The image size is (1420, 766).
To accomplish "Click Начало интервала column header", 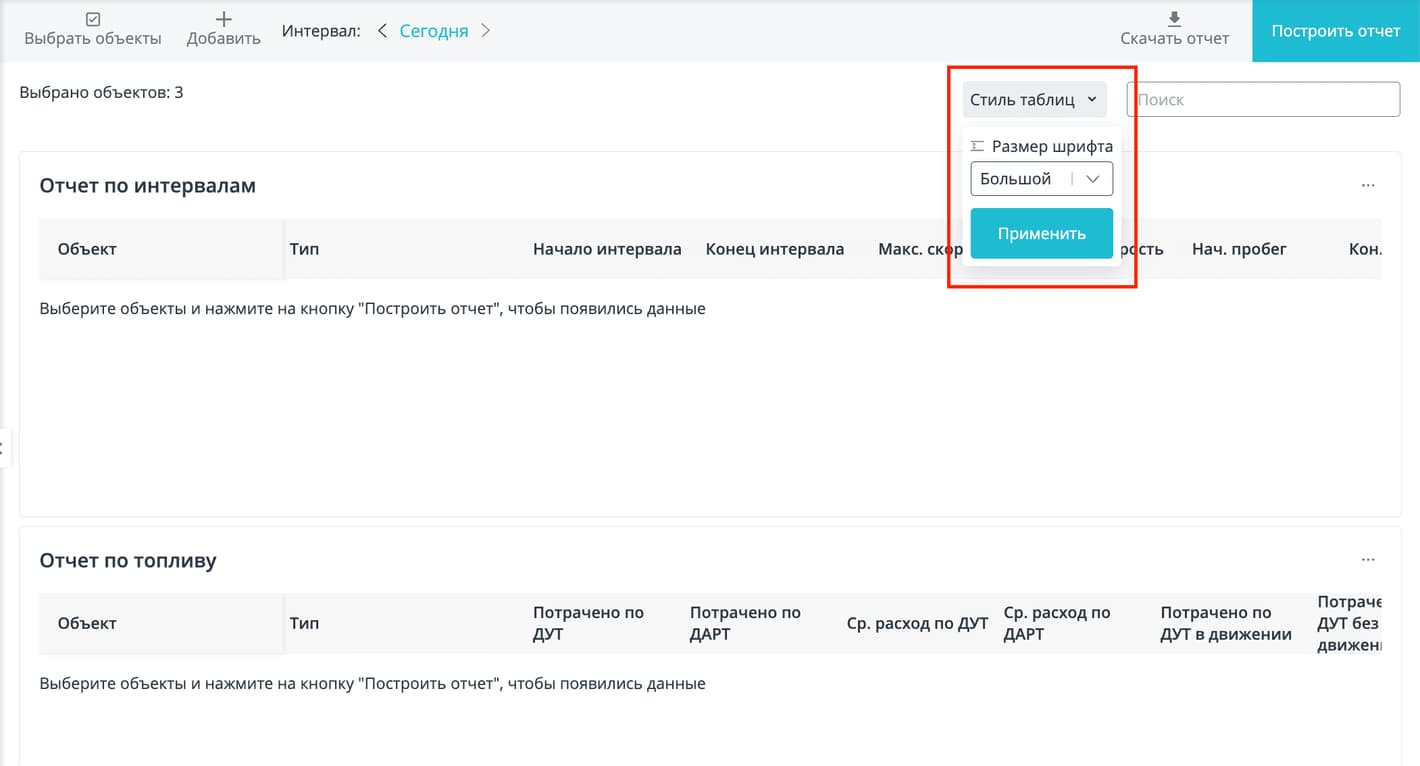I will [607, 249].
